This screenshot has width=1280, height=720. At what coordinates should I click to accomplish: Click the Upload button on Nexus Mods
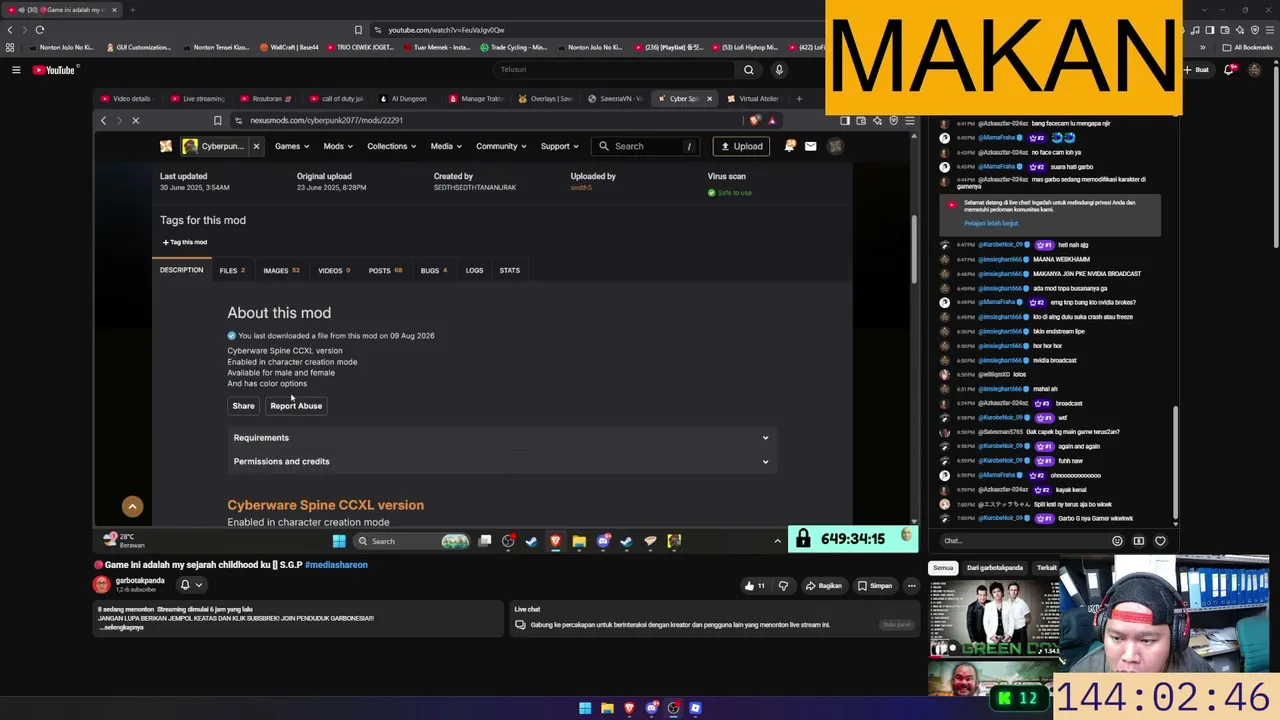point(743,146)
